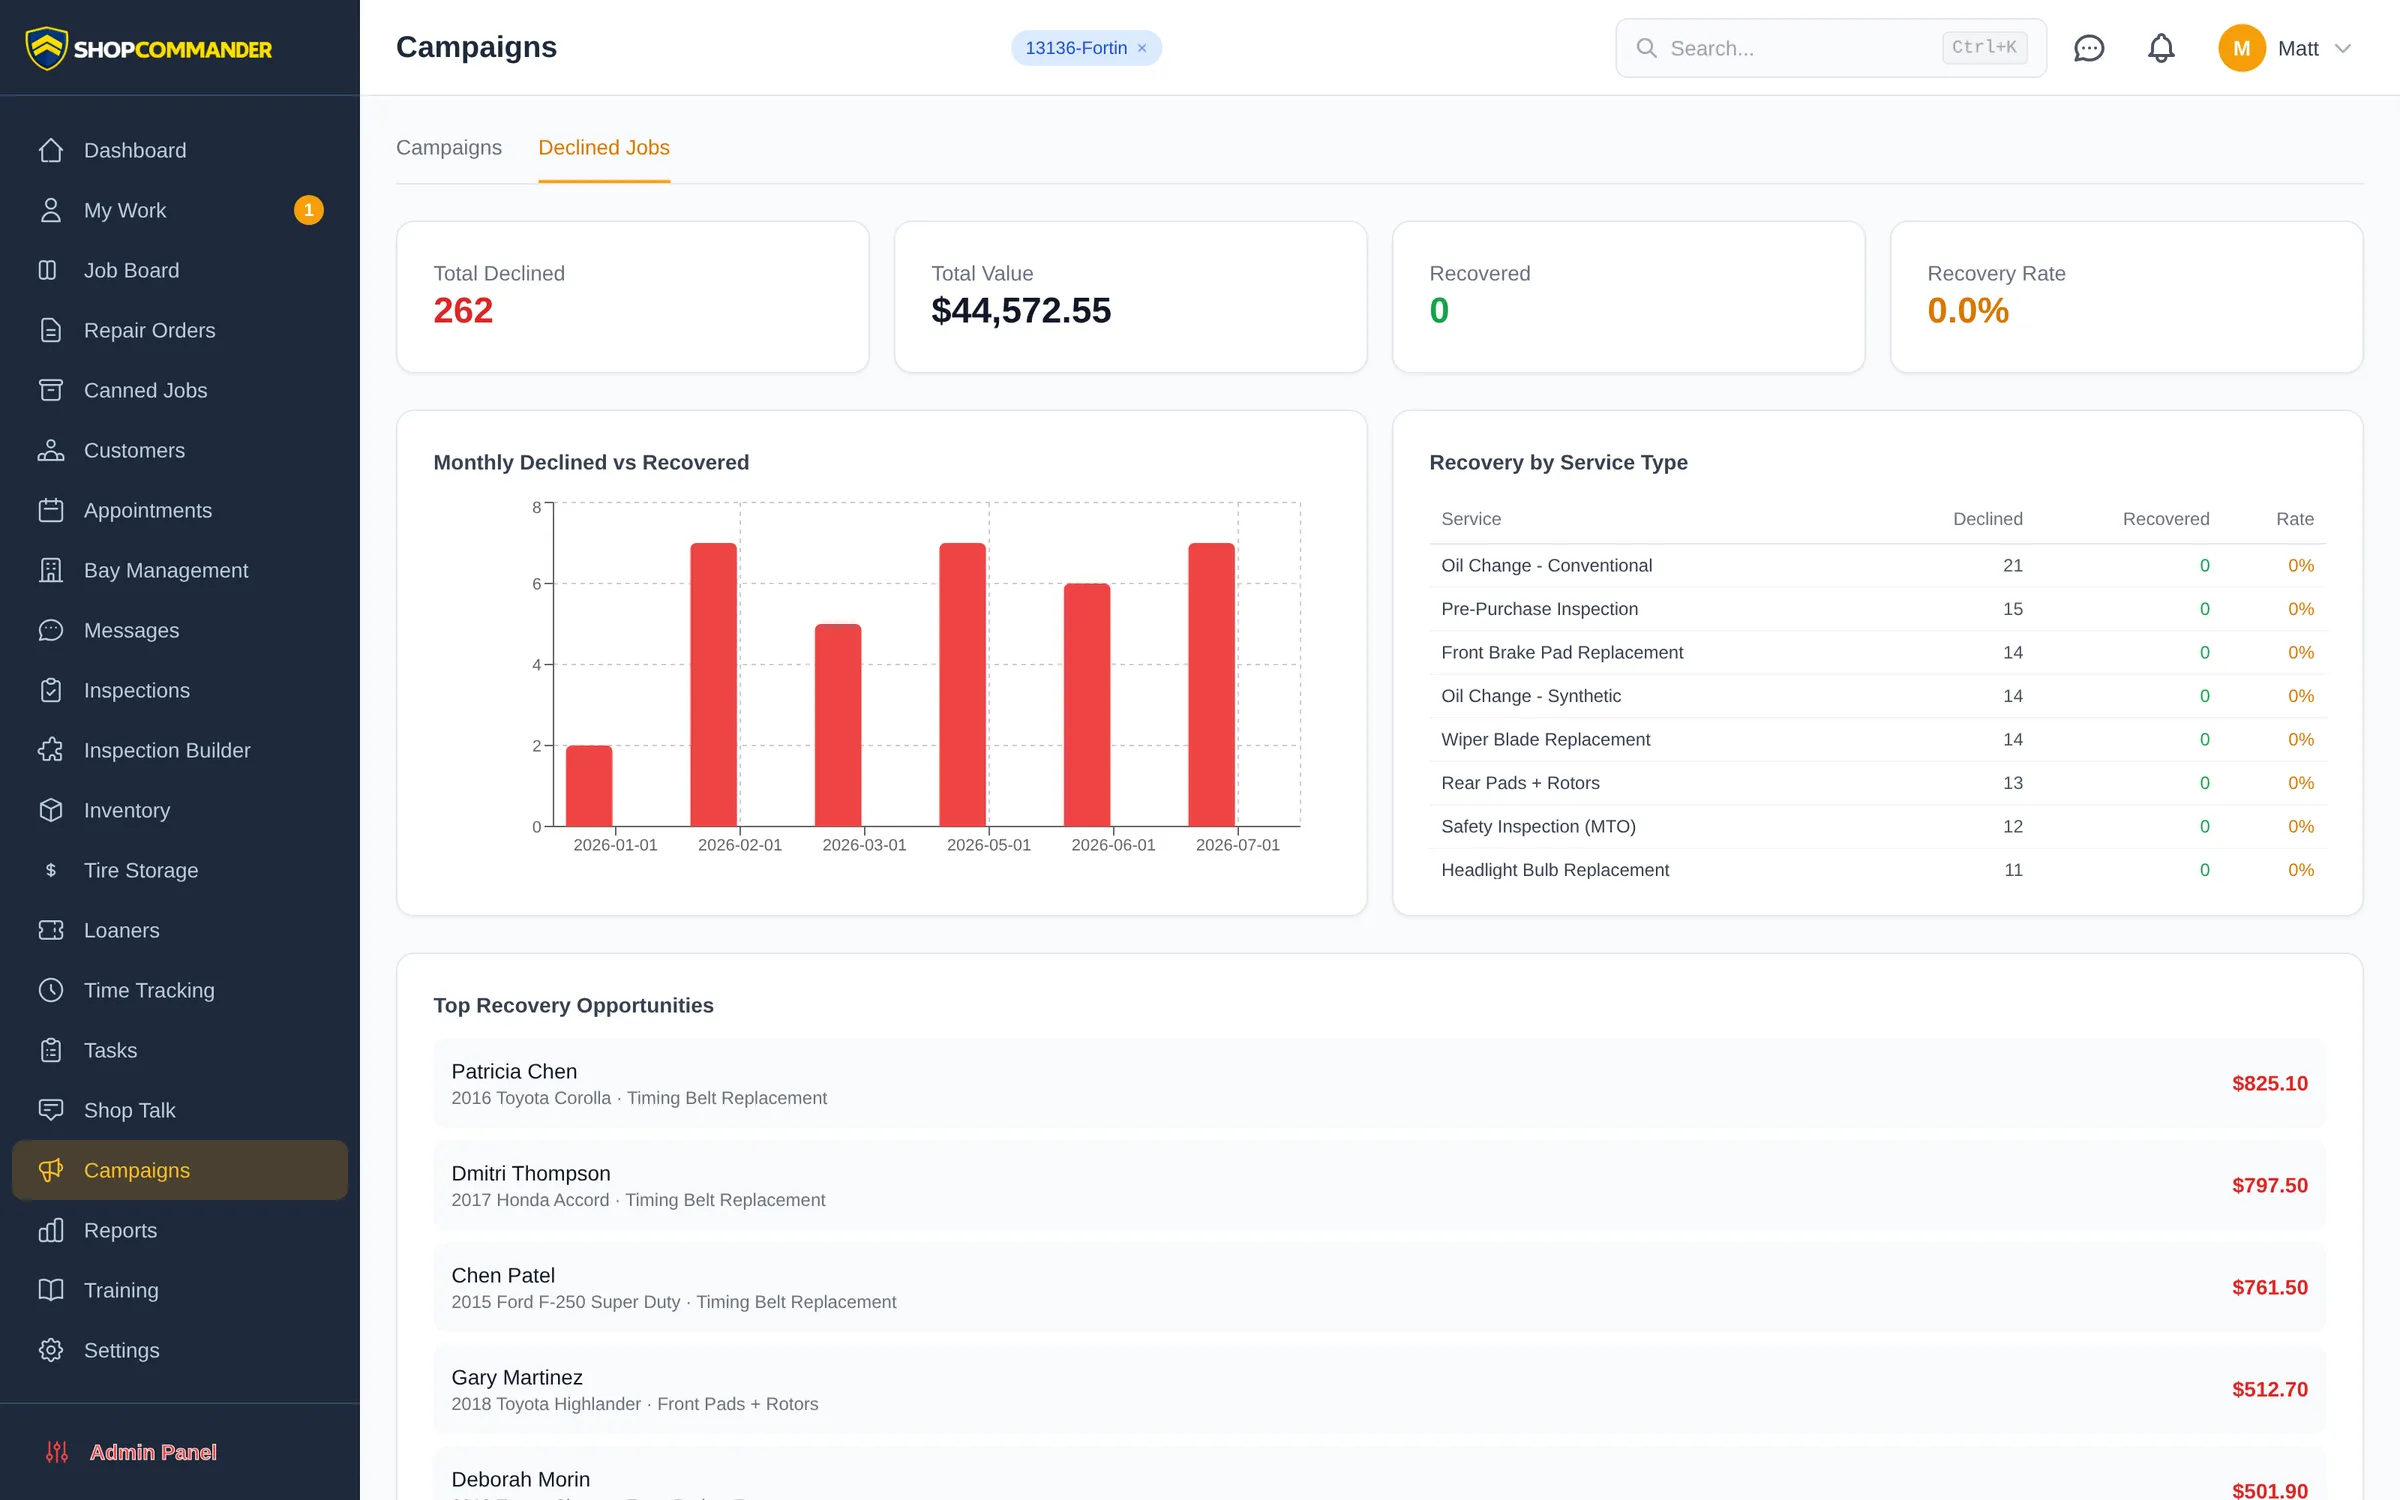Click the Appointments calendar icon
Image resolution: width=2400 pixels, height=1500 pixels.
pyautogui.click(x=51, y=510)
